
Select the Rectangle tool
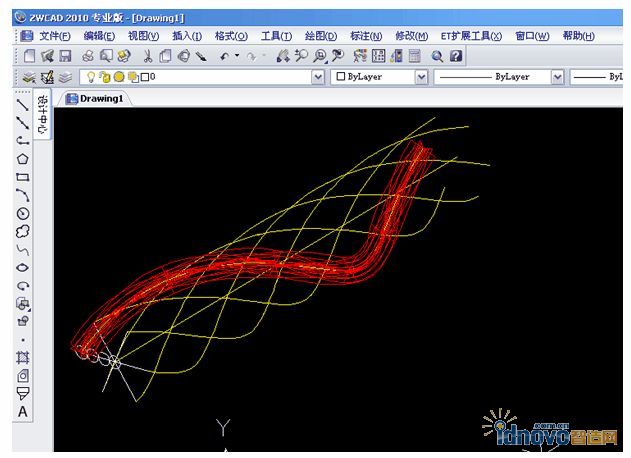point(23,177)
